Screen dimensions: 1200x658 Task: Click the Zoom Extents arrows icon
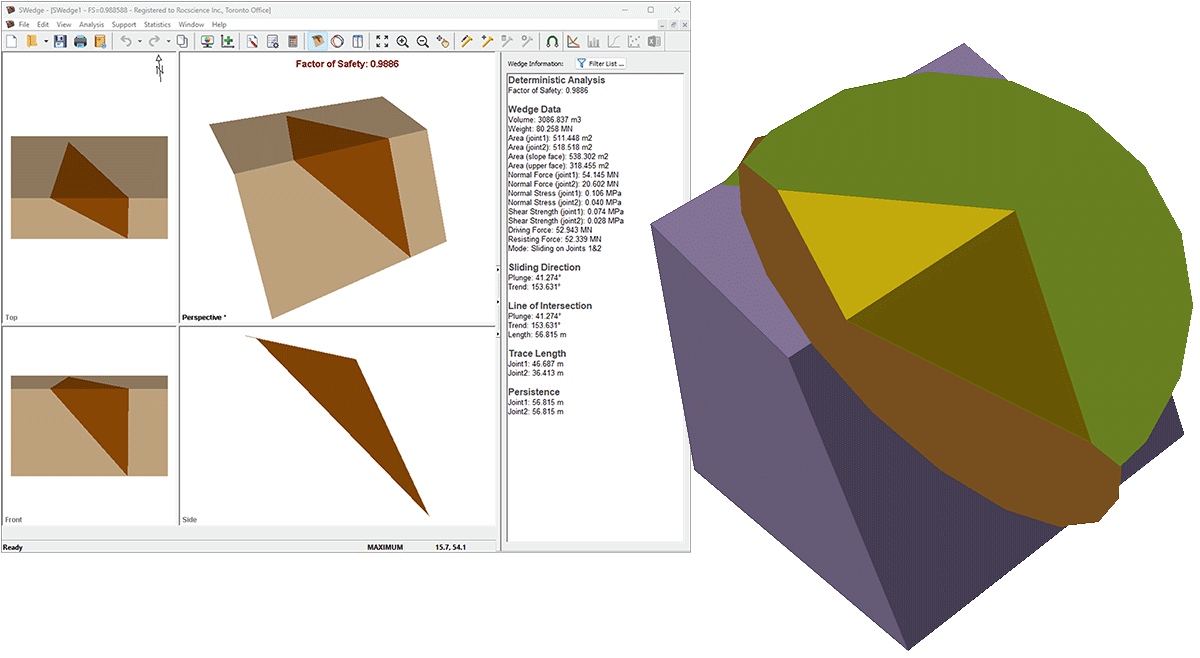tap(382, 41)
